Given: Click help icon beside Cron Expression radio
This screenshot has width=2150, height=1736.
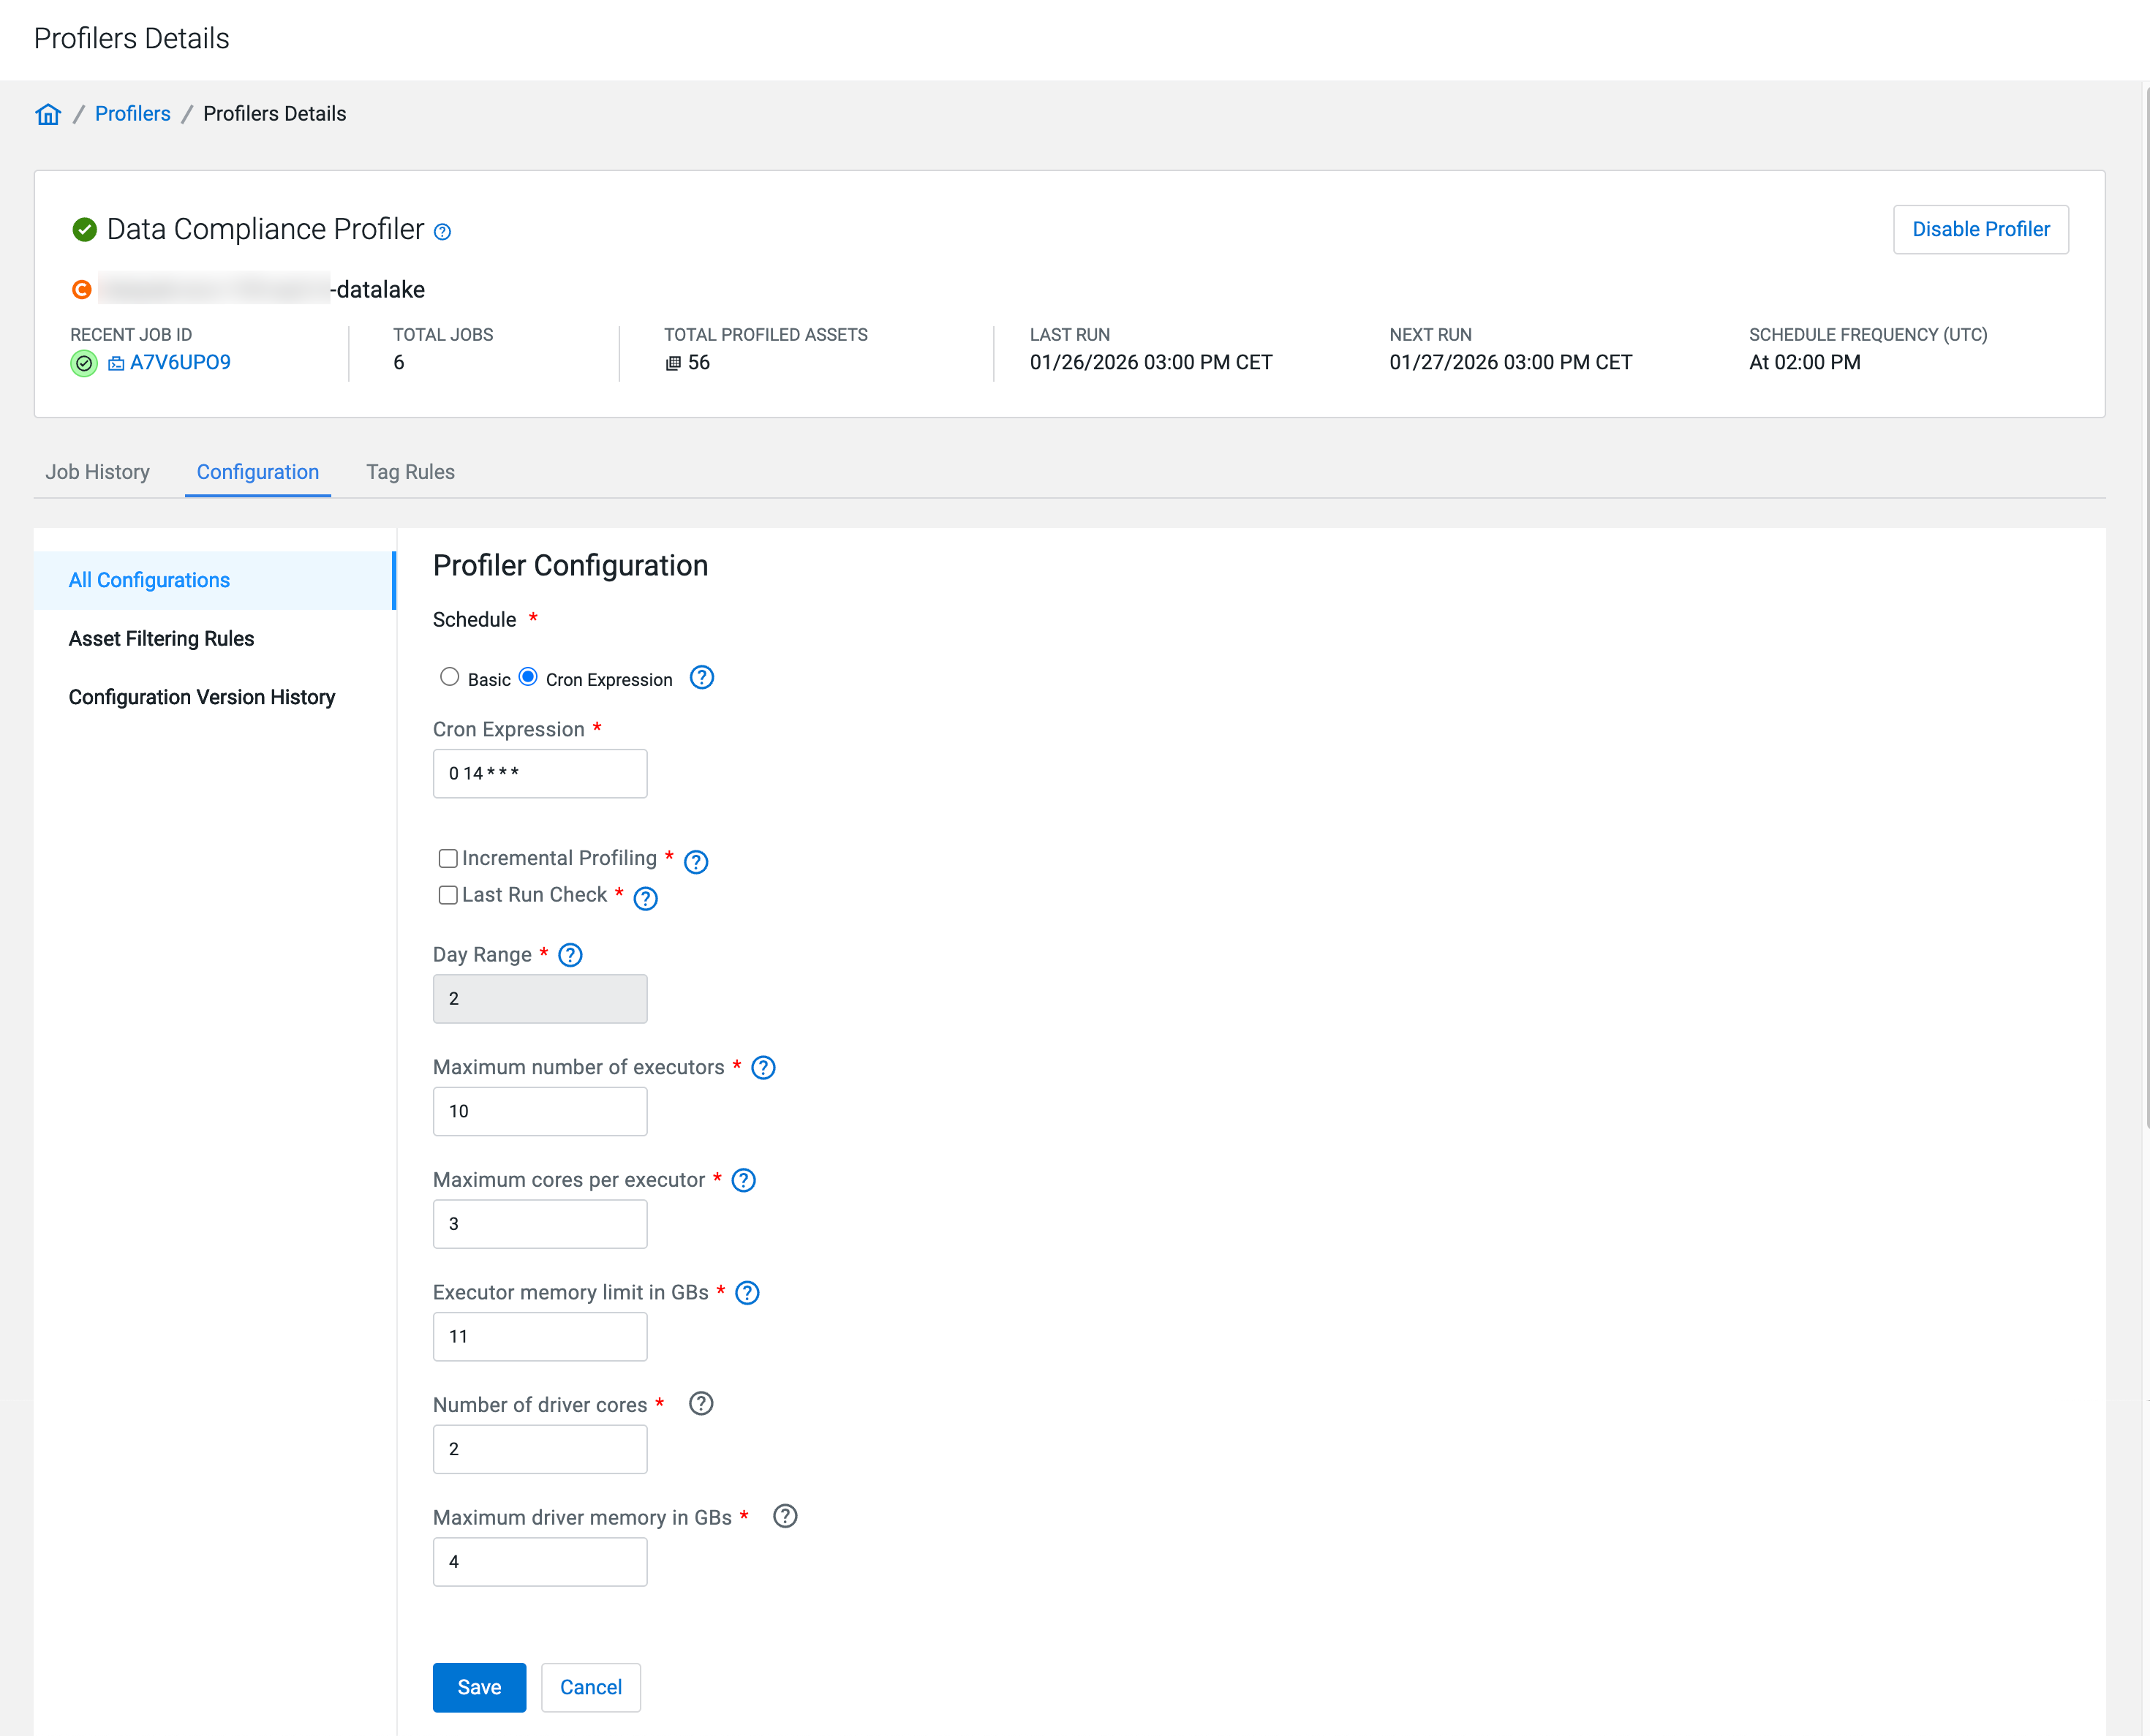Looking at the screenshot, I should [x=702, y=678].
